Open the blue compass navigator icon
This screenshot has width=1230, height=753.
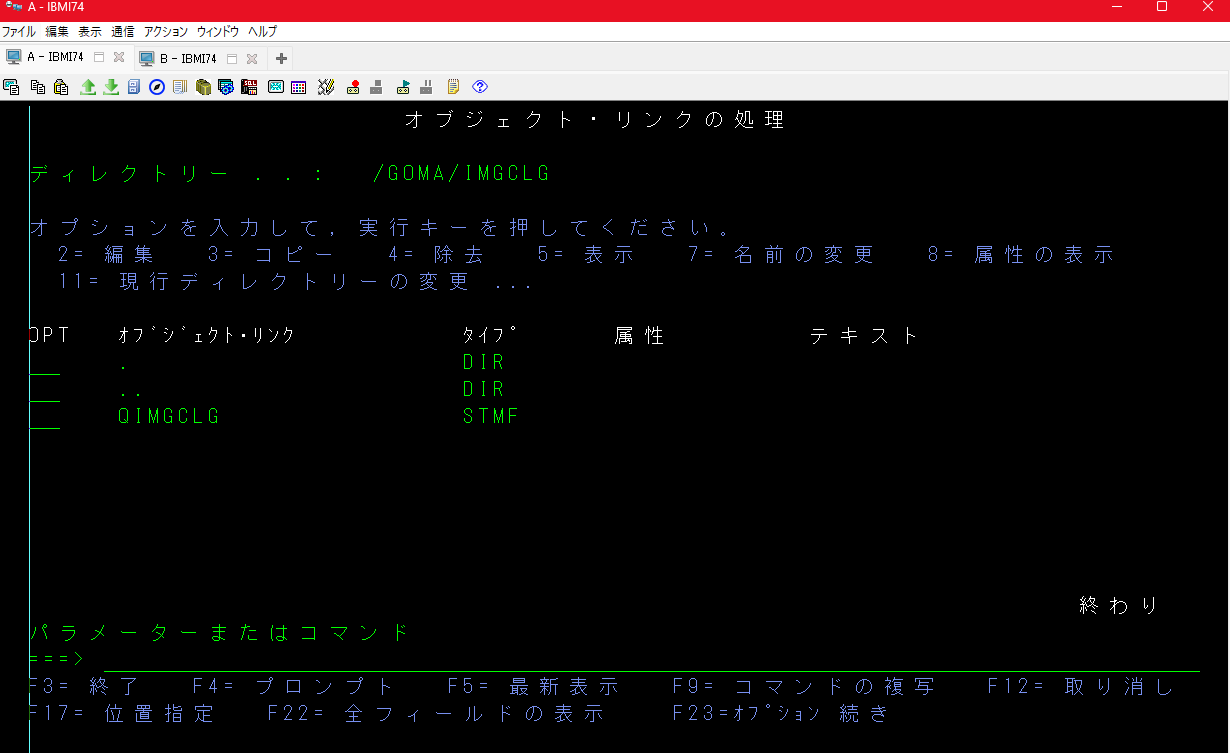[x=157, y=87]
